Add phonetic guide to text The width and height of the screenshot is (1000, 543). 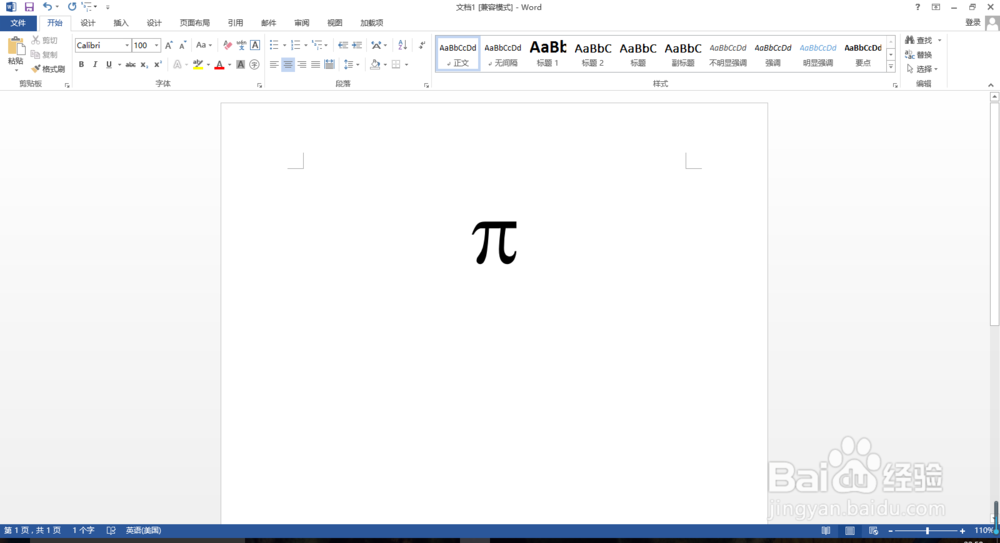point(241,45)
